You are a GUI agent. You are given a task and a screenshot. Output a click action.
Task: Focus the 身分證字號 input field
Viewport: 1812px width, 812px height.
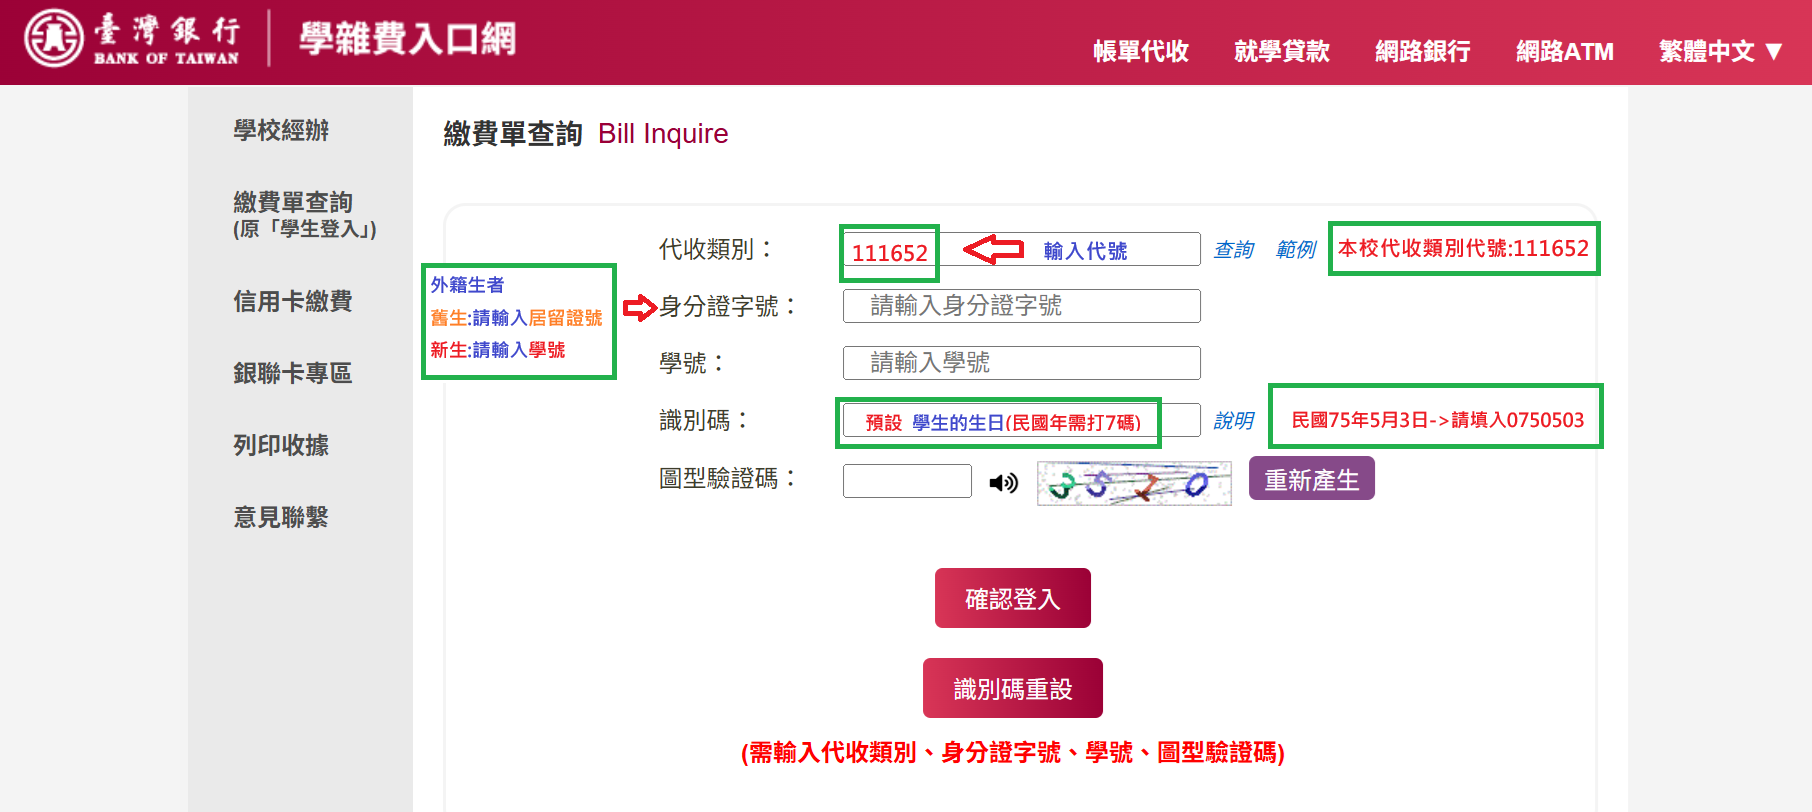pyautogui.click(x=1021, y=306)
